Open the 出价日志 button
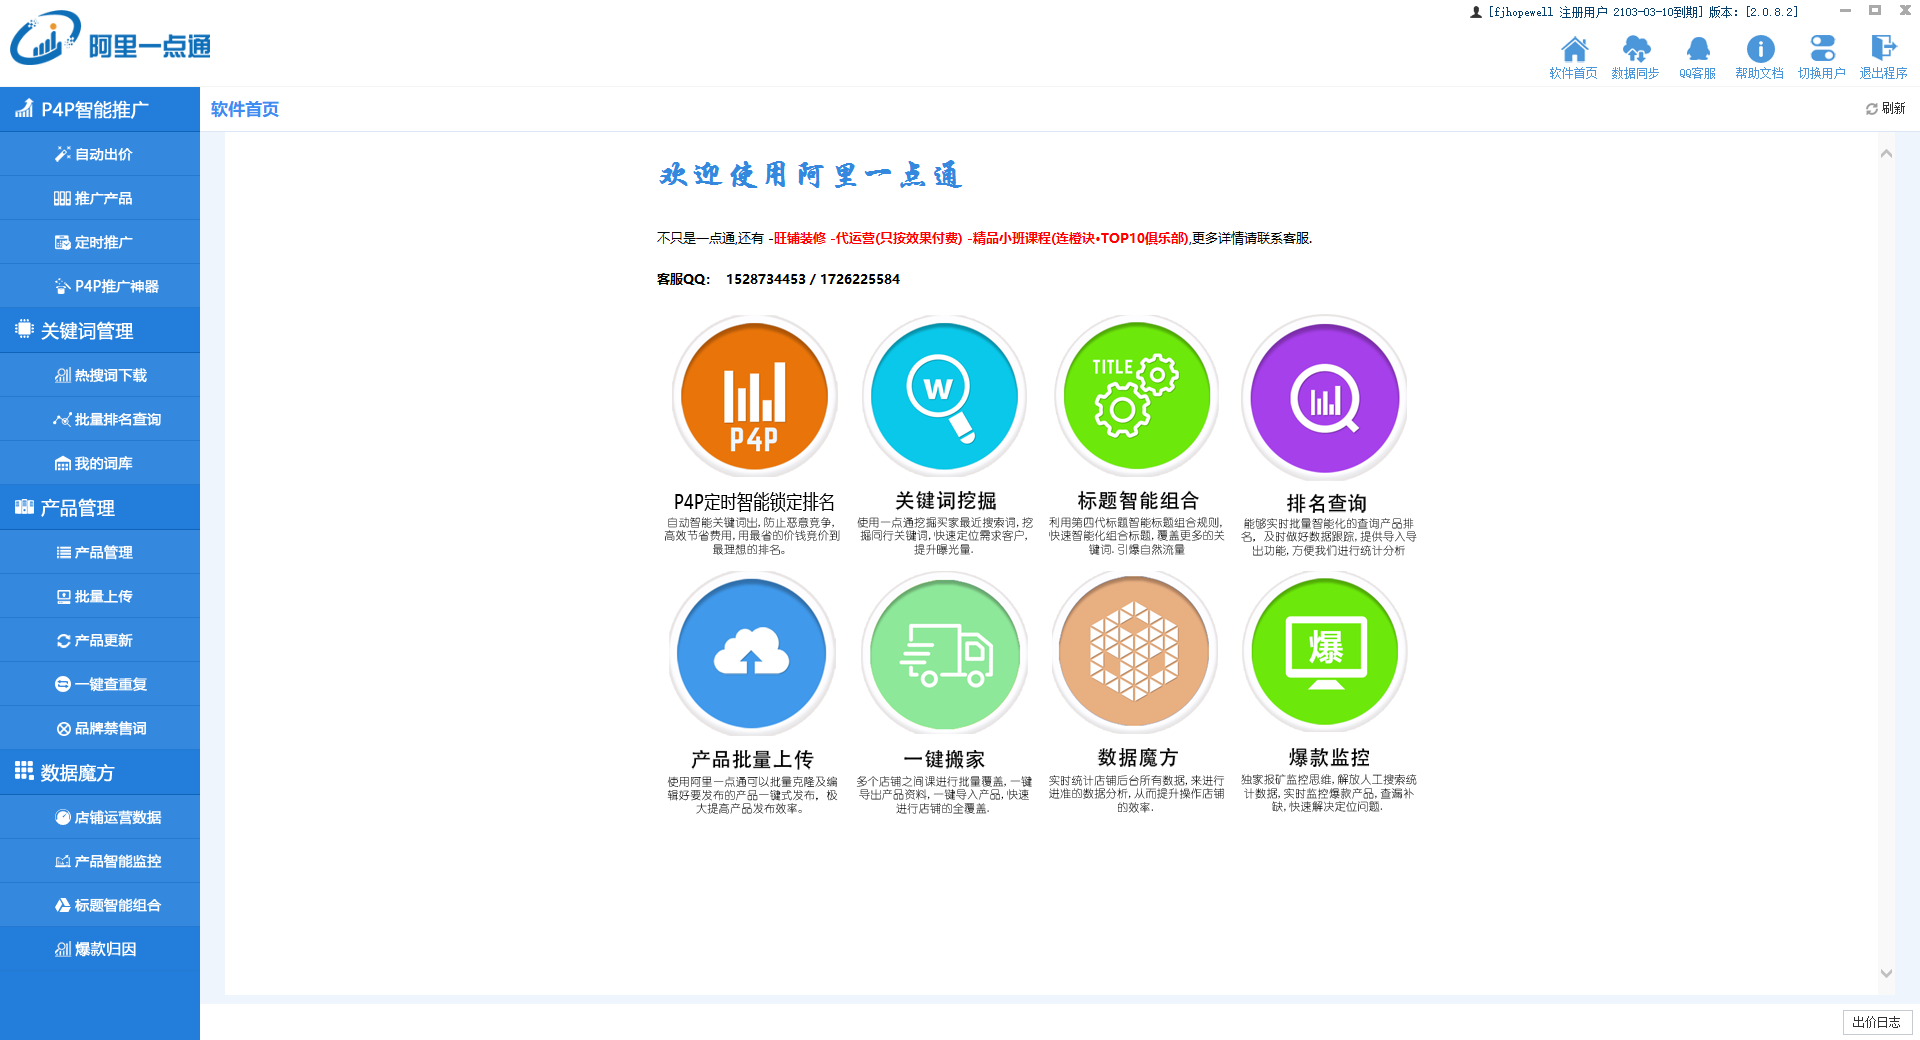Viewport: 1920px width, 1040px height. click(1877, 1022)
